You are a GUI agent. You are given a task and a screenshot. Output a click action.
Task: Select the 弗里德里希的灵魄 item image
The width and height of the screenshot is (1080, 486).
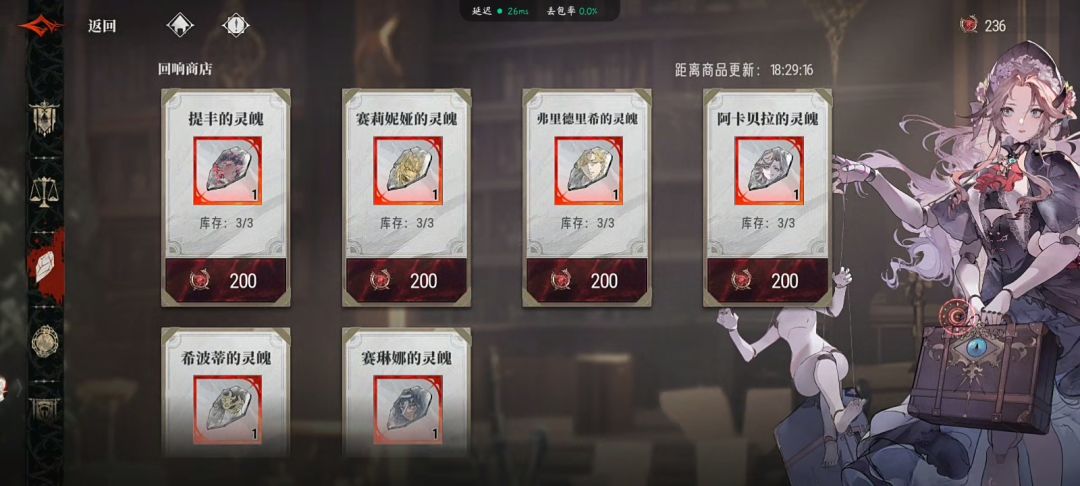tap(588, 171)
